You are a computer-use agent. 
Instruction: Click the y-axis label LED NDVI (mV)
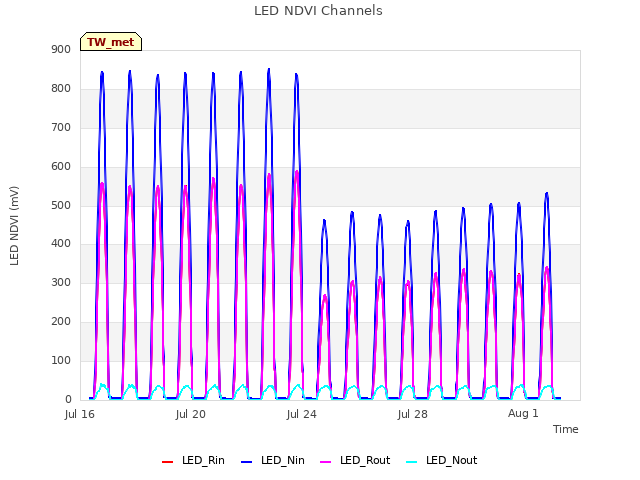14,226
